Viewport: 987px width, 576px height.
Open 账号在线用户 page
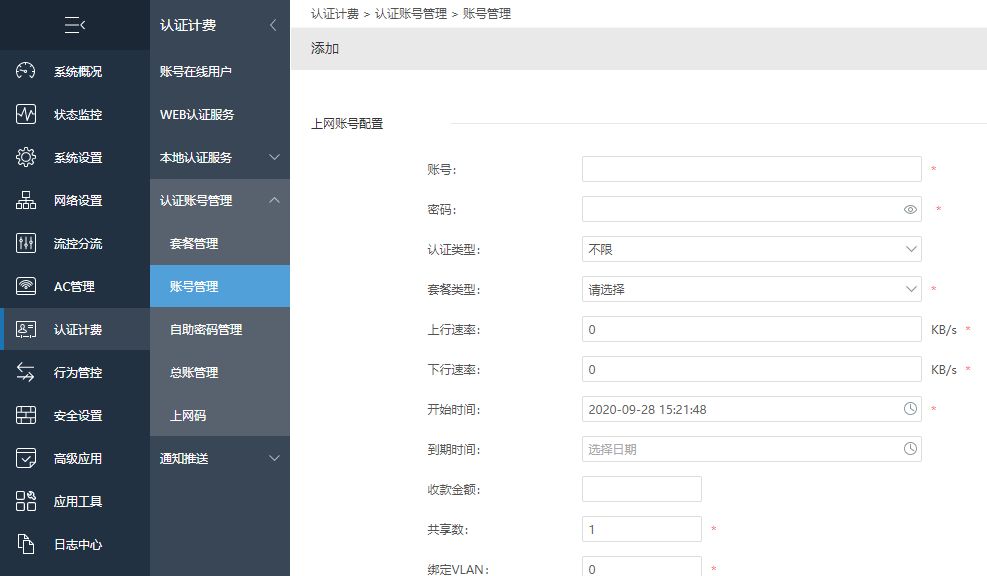(x=196, y=72)
